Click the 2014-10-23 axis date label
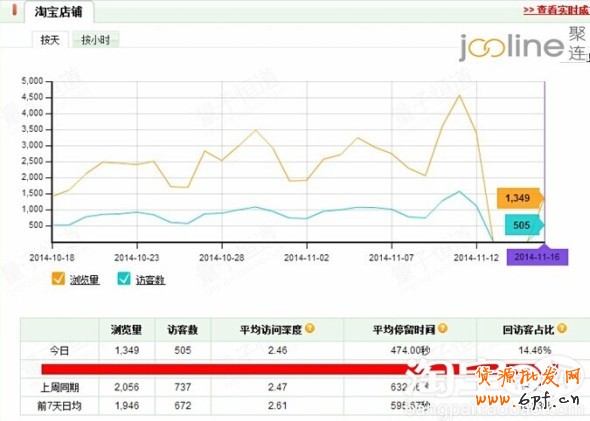Viewport: 590px width, 421px height. pos(137,258)
